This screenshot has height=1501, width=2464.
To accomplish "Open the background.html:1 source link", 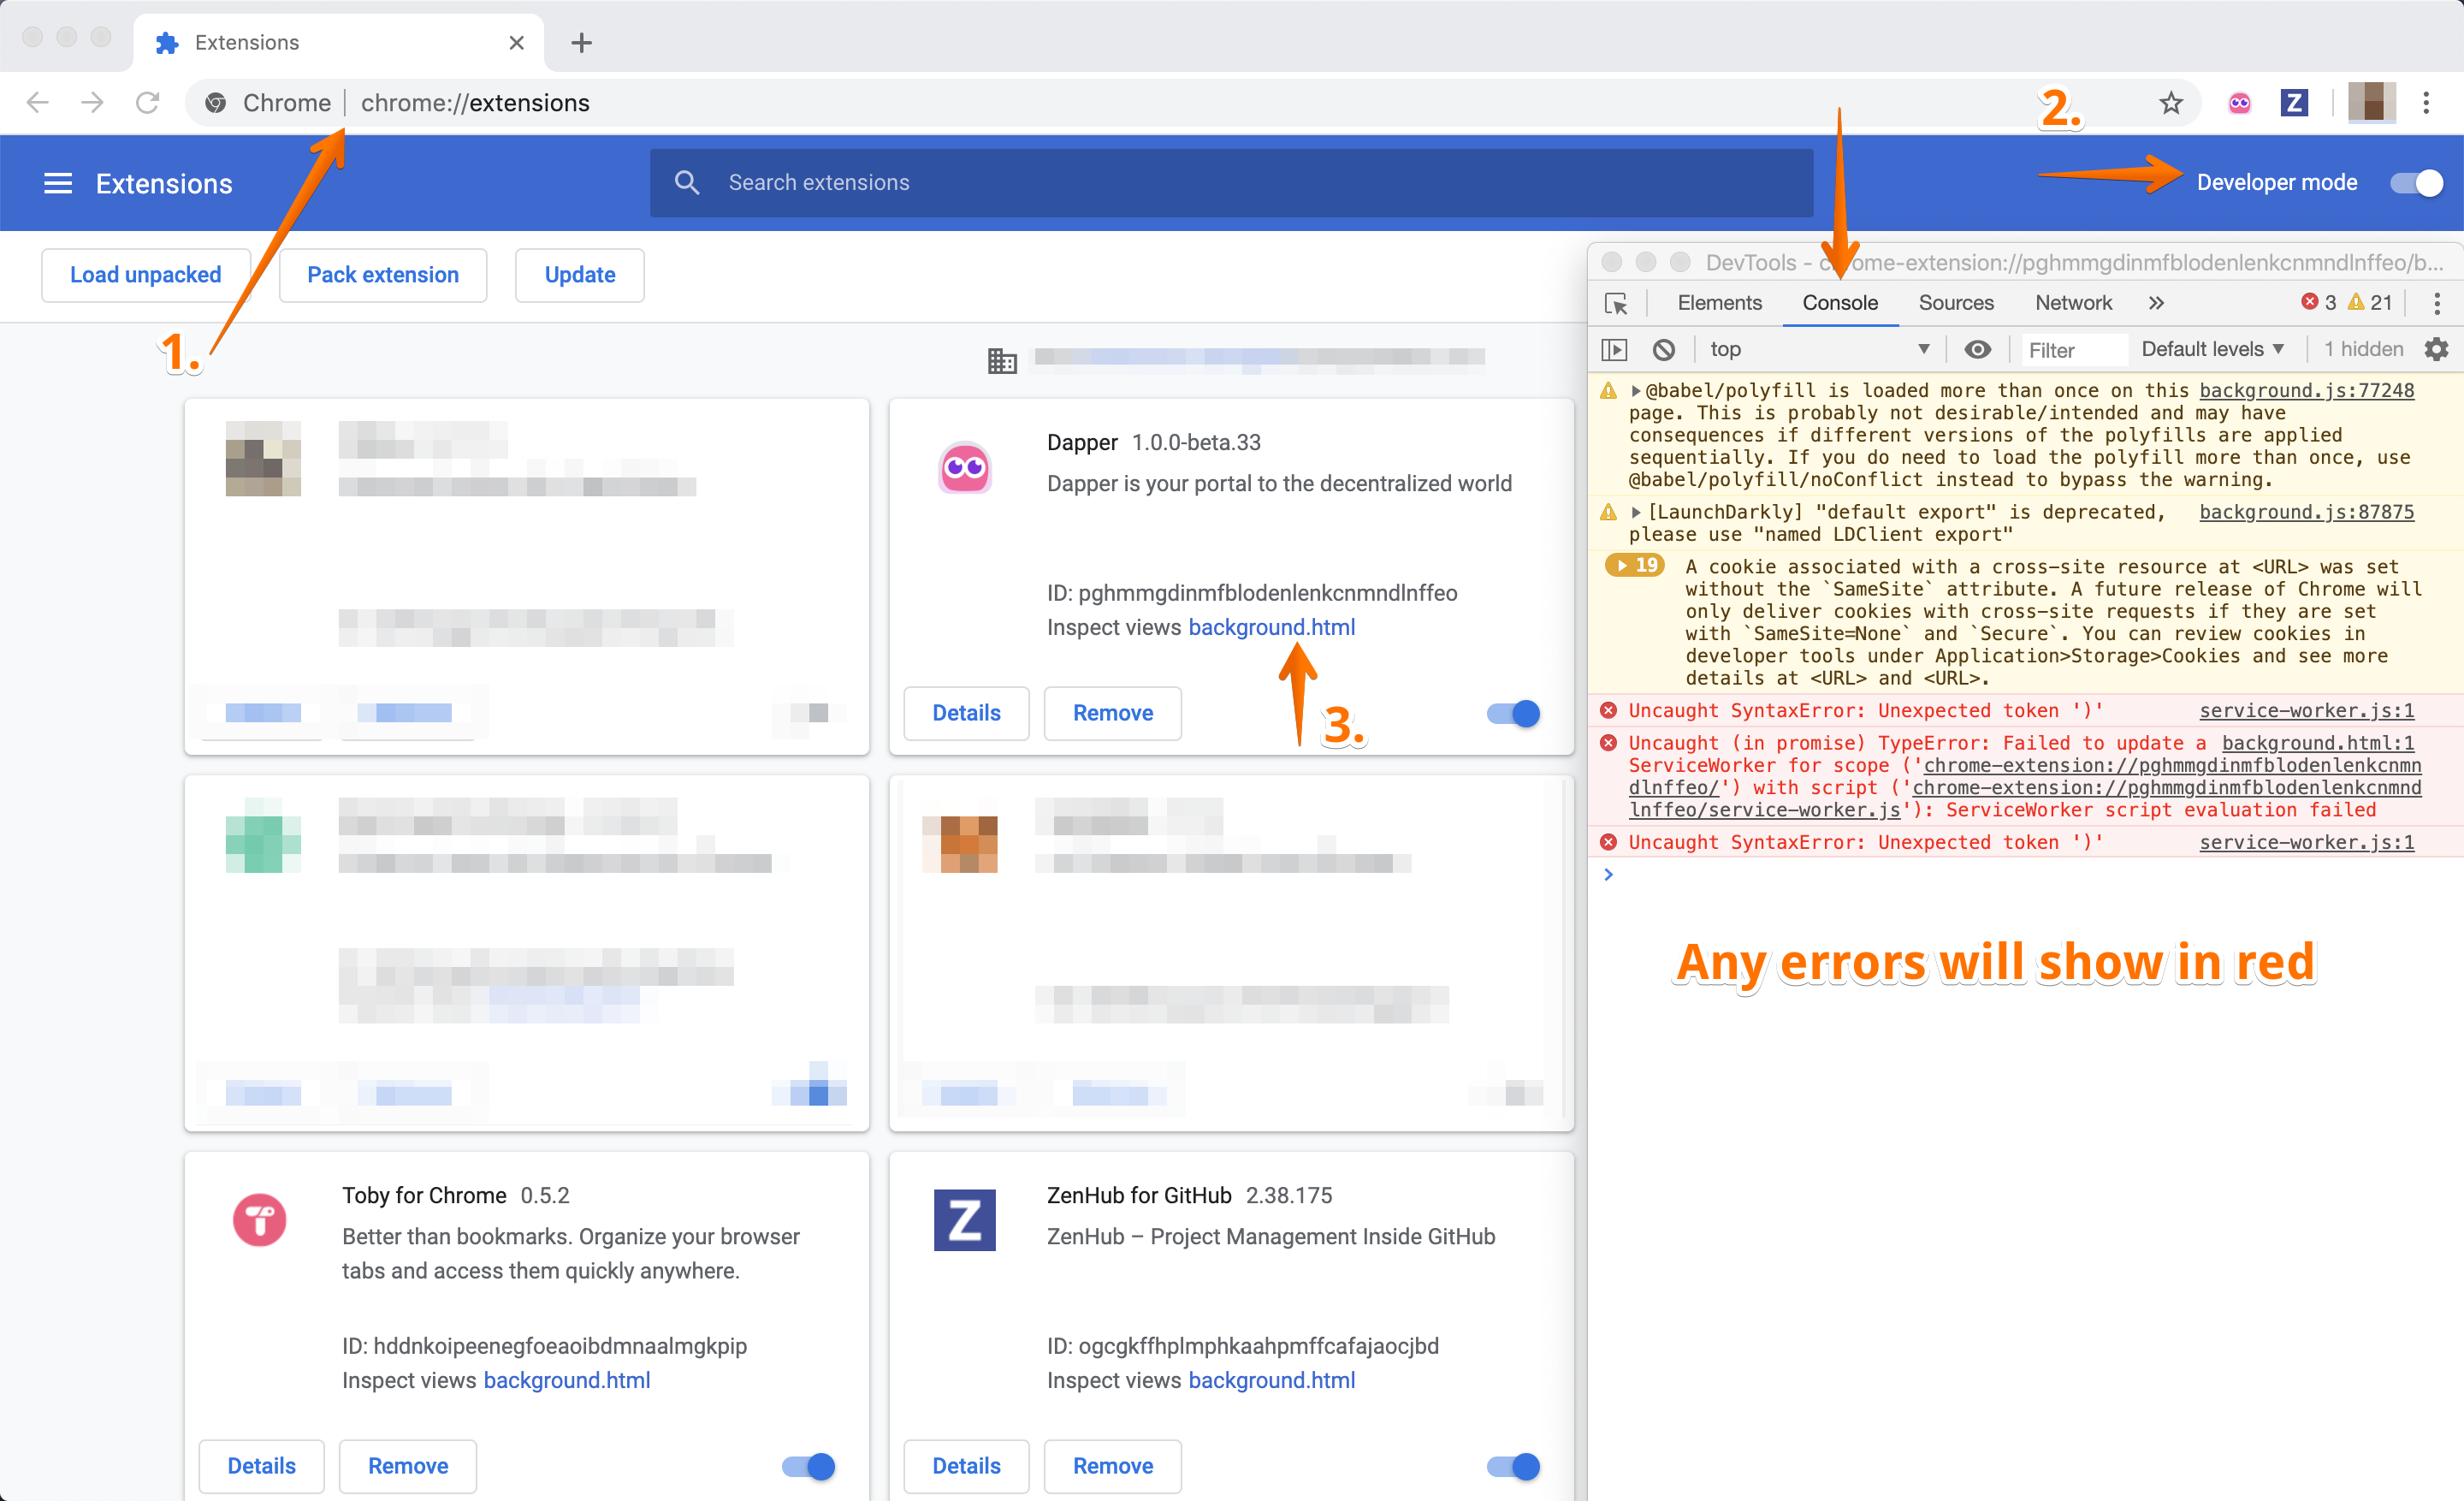I will [x=2318, y=743].
